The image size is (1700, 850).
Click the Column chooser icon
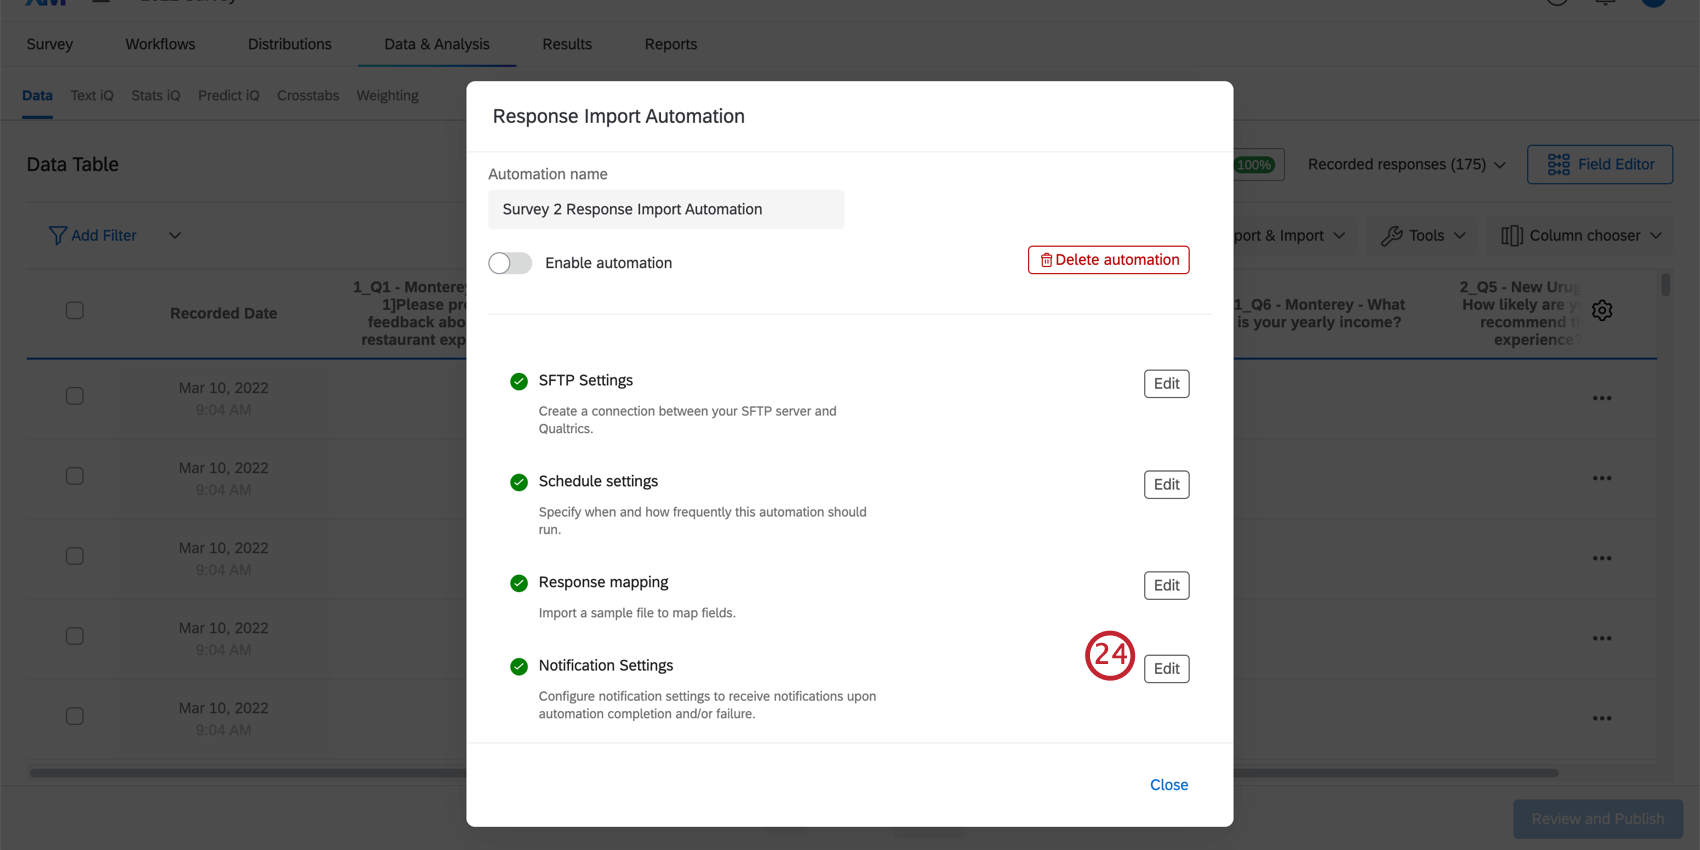1511,235
